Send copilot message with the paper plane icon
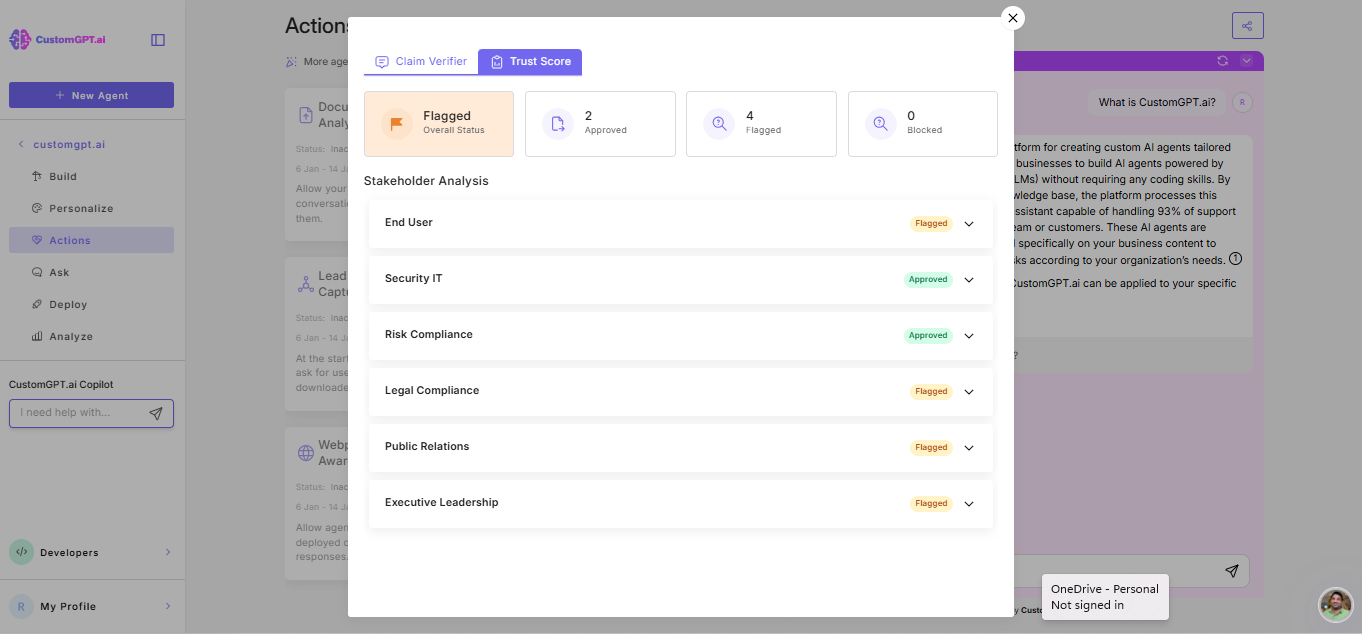1362x634 pixels. [156, 412]
